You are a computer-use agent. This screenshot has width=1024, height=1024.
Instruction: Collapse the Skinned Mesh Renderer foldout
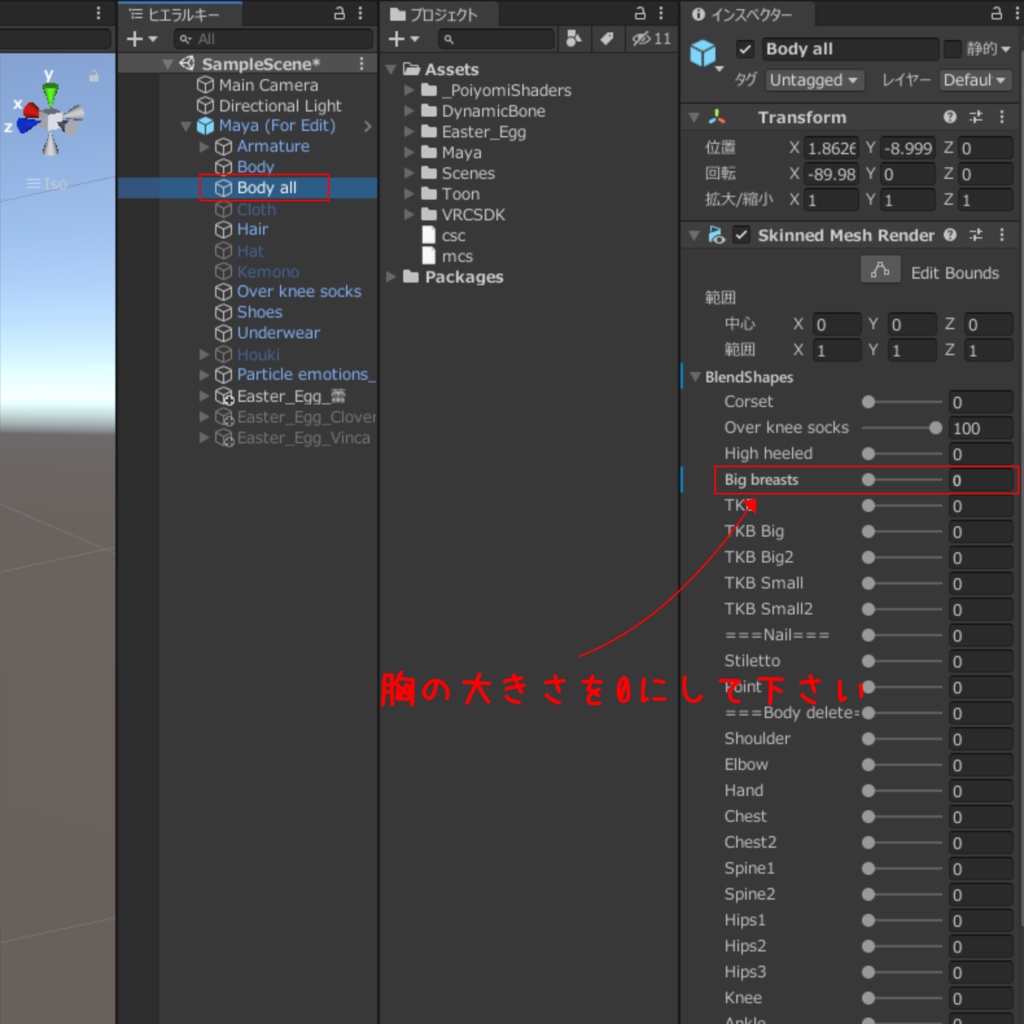click(x=694, y=236)
